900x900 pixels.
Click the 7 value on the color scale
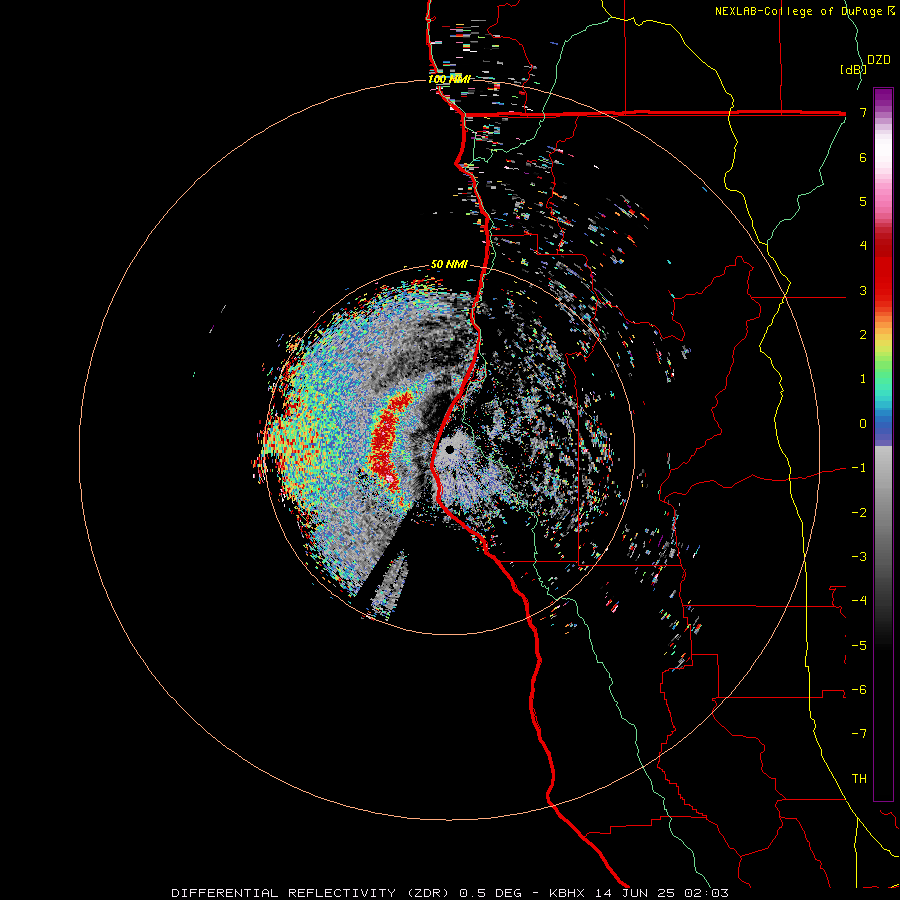pyautogui.click(x=863, y=112)
